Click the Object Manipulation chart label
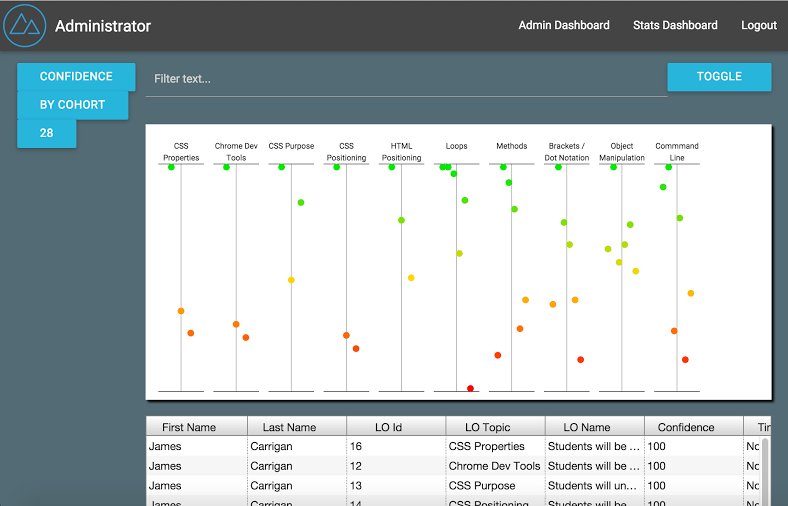The image size is (788, 506). coord(622,152)
